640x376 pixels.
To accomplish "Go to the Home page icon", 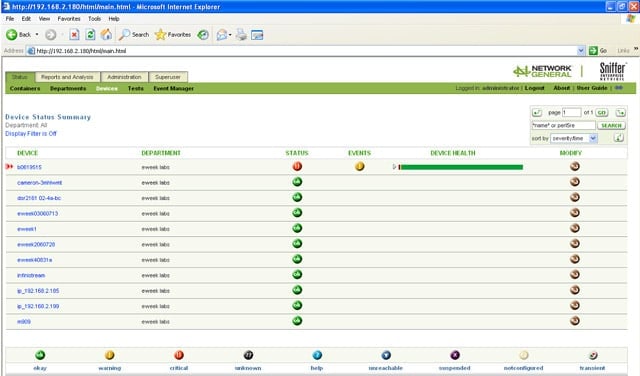I will (106, 35).
